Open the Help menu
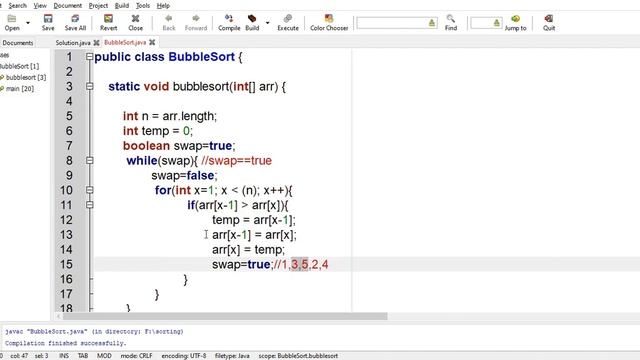The width and height of the screenshot is (640, 360). [x=163, y=6]
